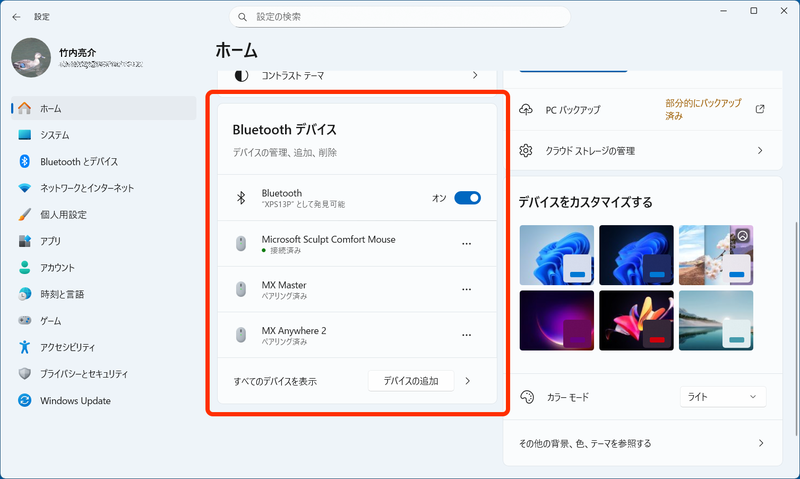Click the 設定の検索 search field

(400, 17)
